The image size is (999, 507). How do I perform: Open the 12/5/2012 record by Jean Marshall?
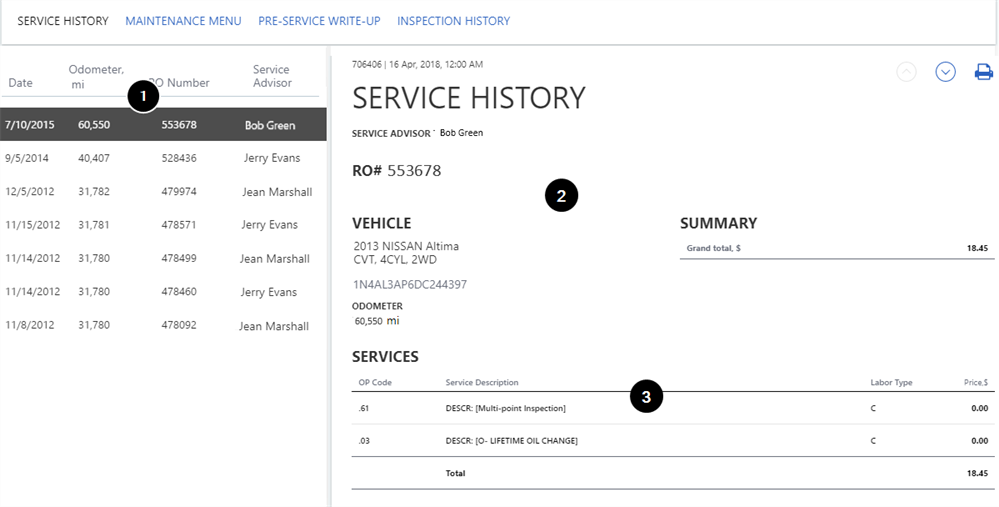163,192
